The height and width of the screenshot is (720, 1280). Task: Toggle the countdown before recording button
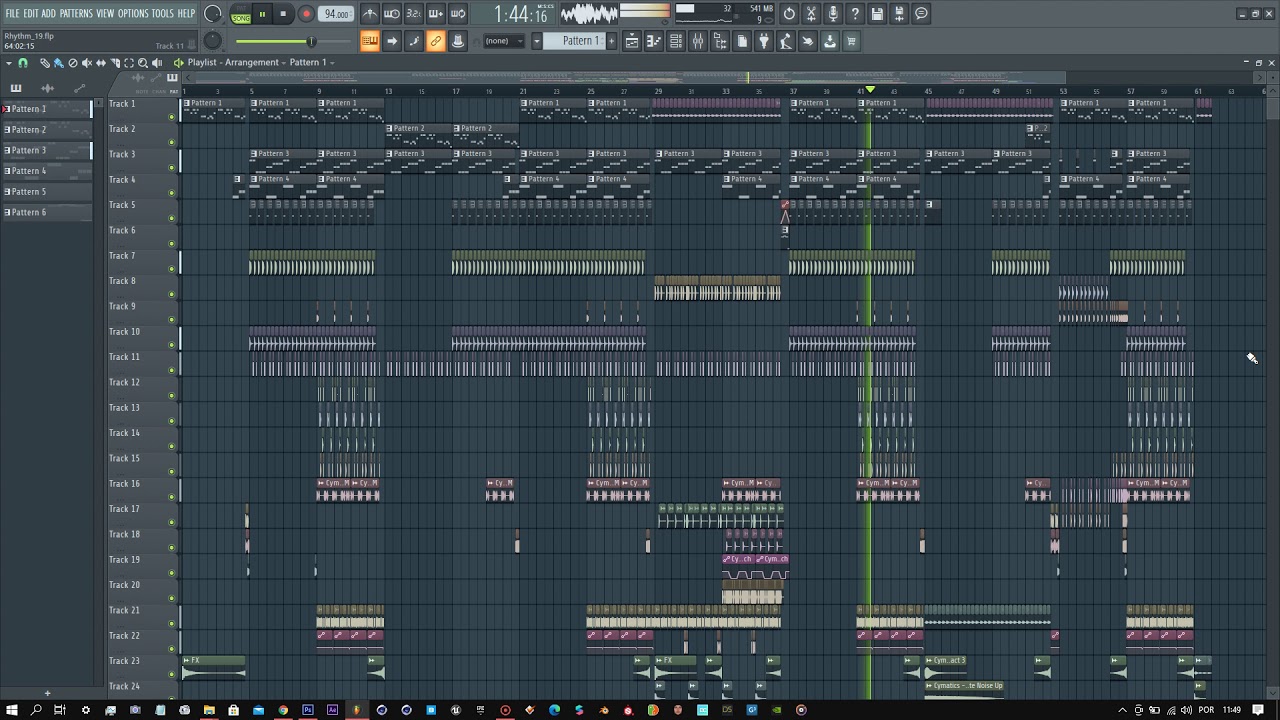point(414,14)
